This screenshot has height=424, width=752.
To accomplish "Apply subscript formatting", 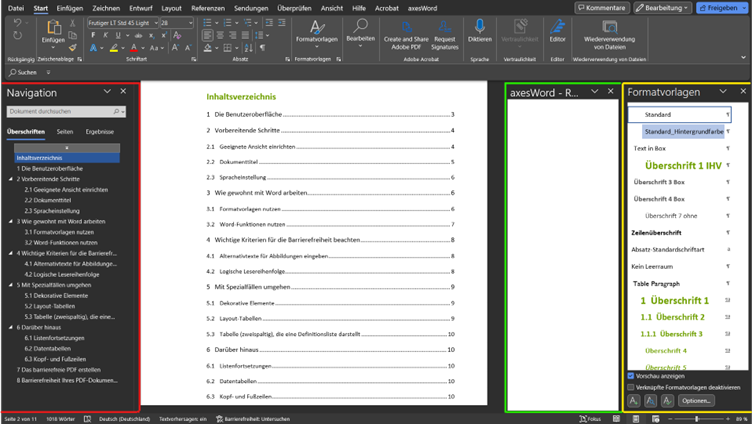I will point(152,35).
